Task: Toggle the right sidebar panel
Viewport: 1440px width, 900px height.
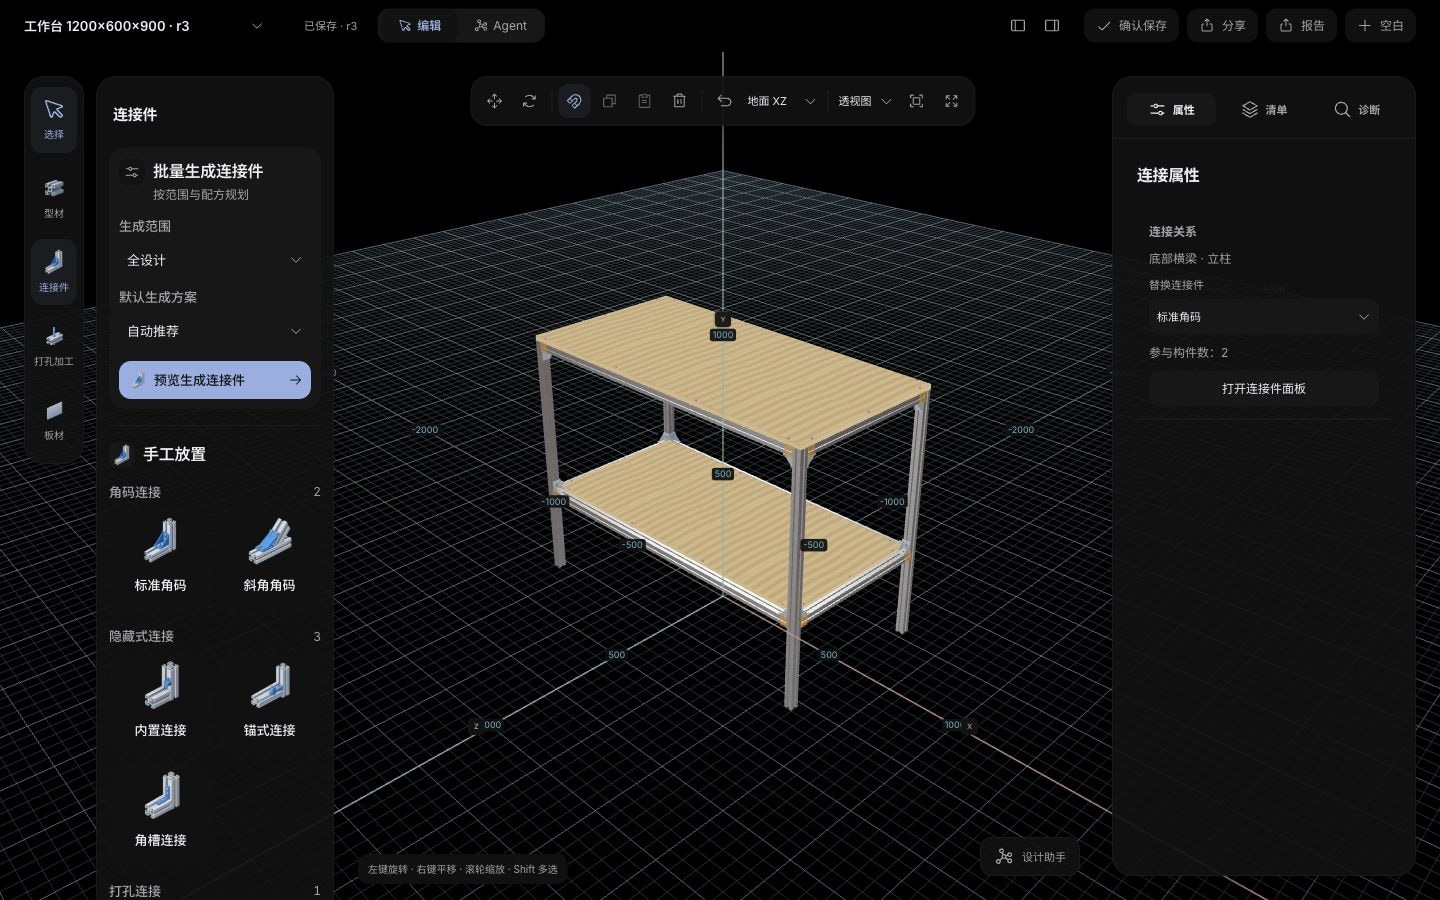Action: click(x=1052, y=26)
